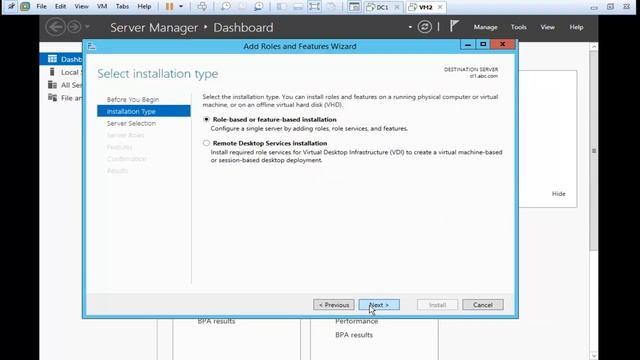Click the Hide link in the dashboard
The width and height of the screenshot is (640, 360).
click(558, 194)
